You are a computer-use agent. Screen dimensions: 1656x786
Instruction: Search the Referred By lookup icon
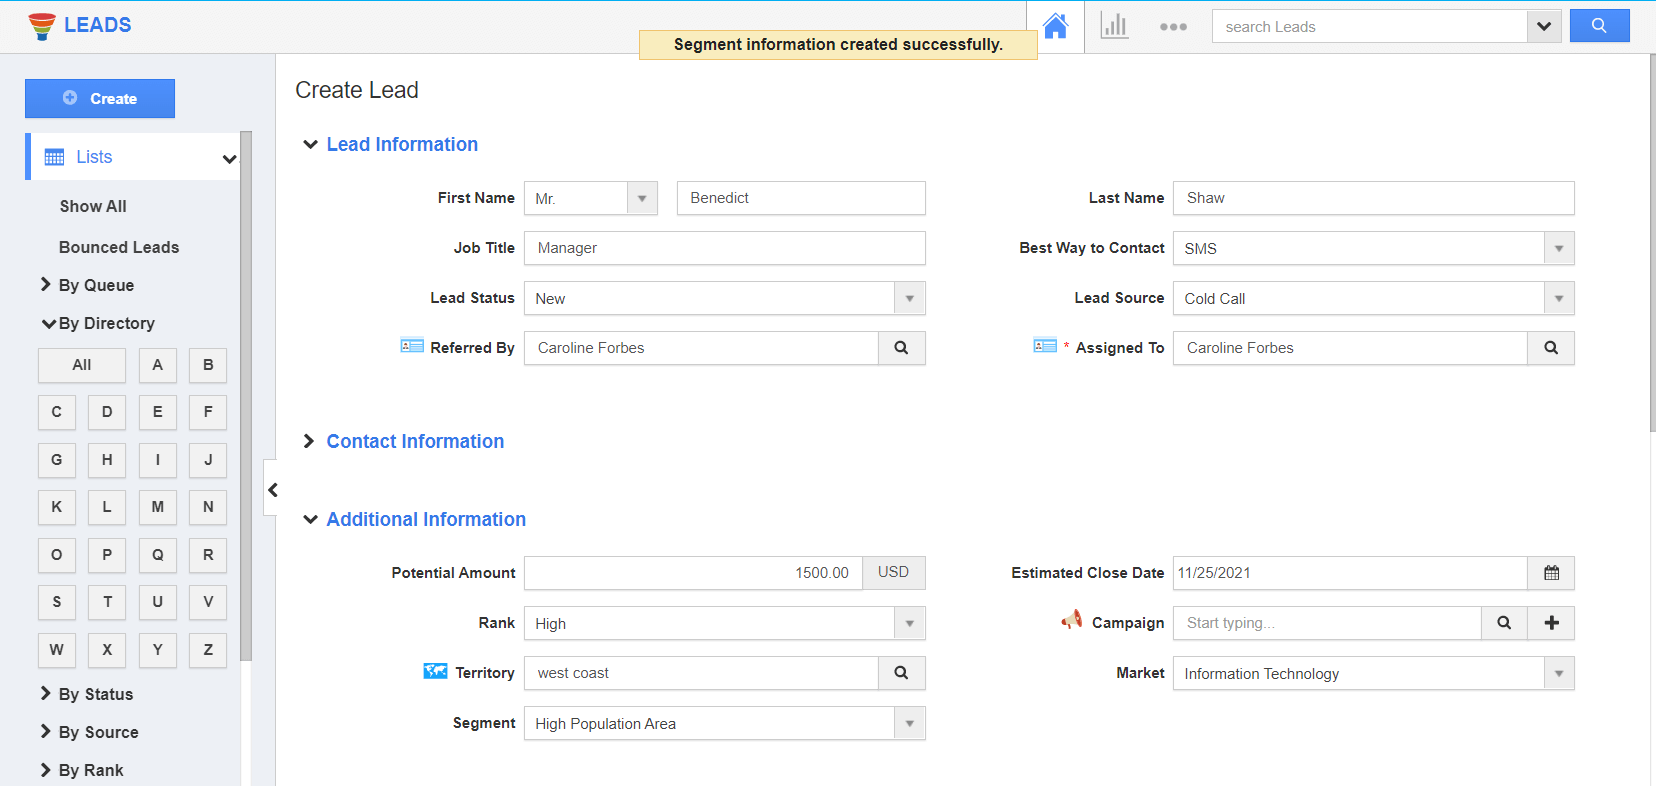tap(901, 348)
